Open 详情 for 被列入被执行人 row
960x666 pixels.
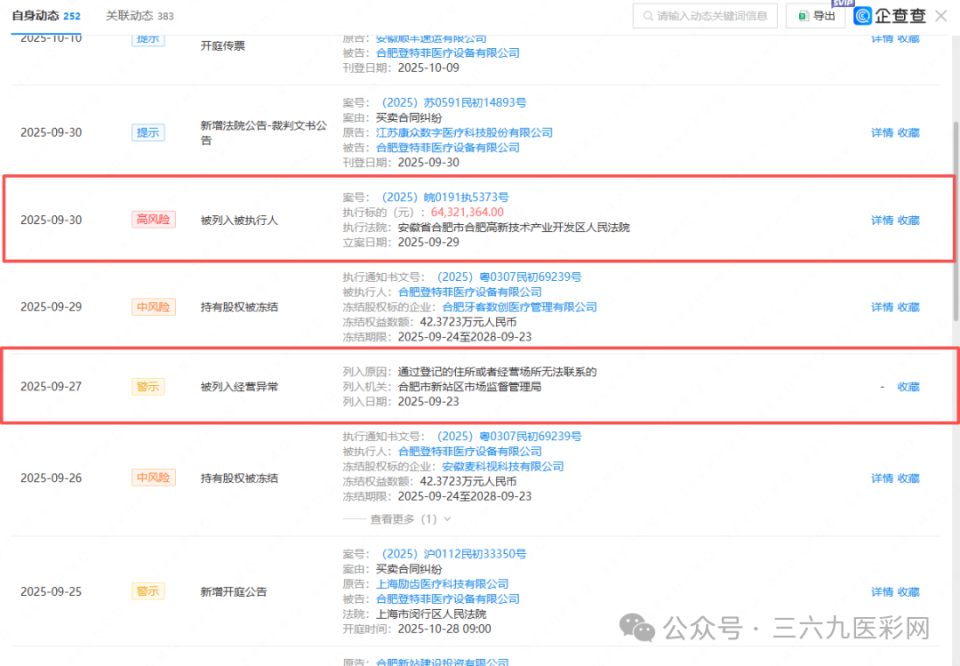point(882,220)
